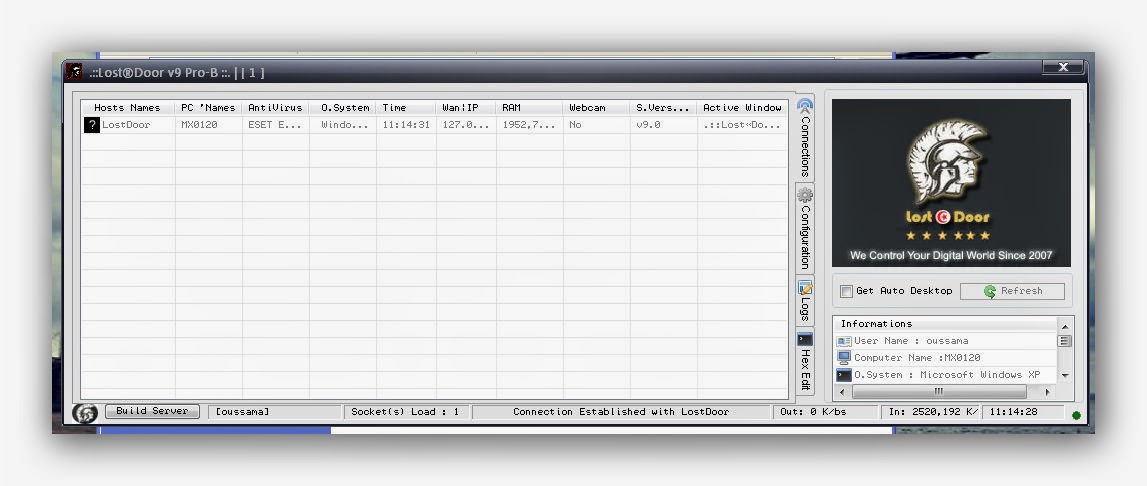Click the S.Vers... column header
Image resolution: width=1147 pixels, height=486 pixels.
click(x=663, y=108)
